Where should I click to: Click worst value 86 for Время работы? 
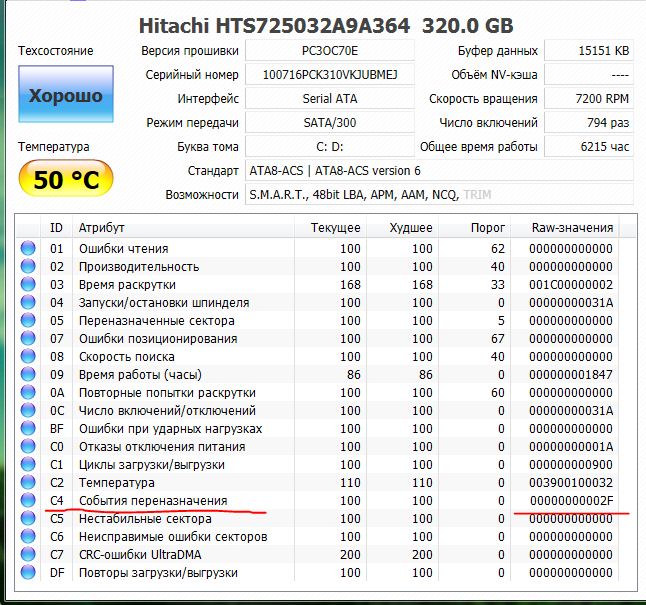pyautogui.click(x=426, y=374)
